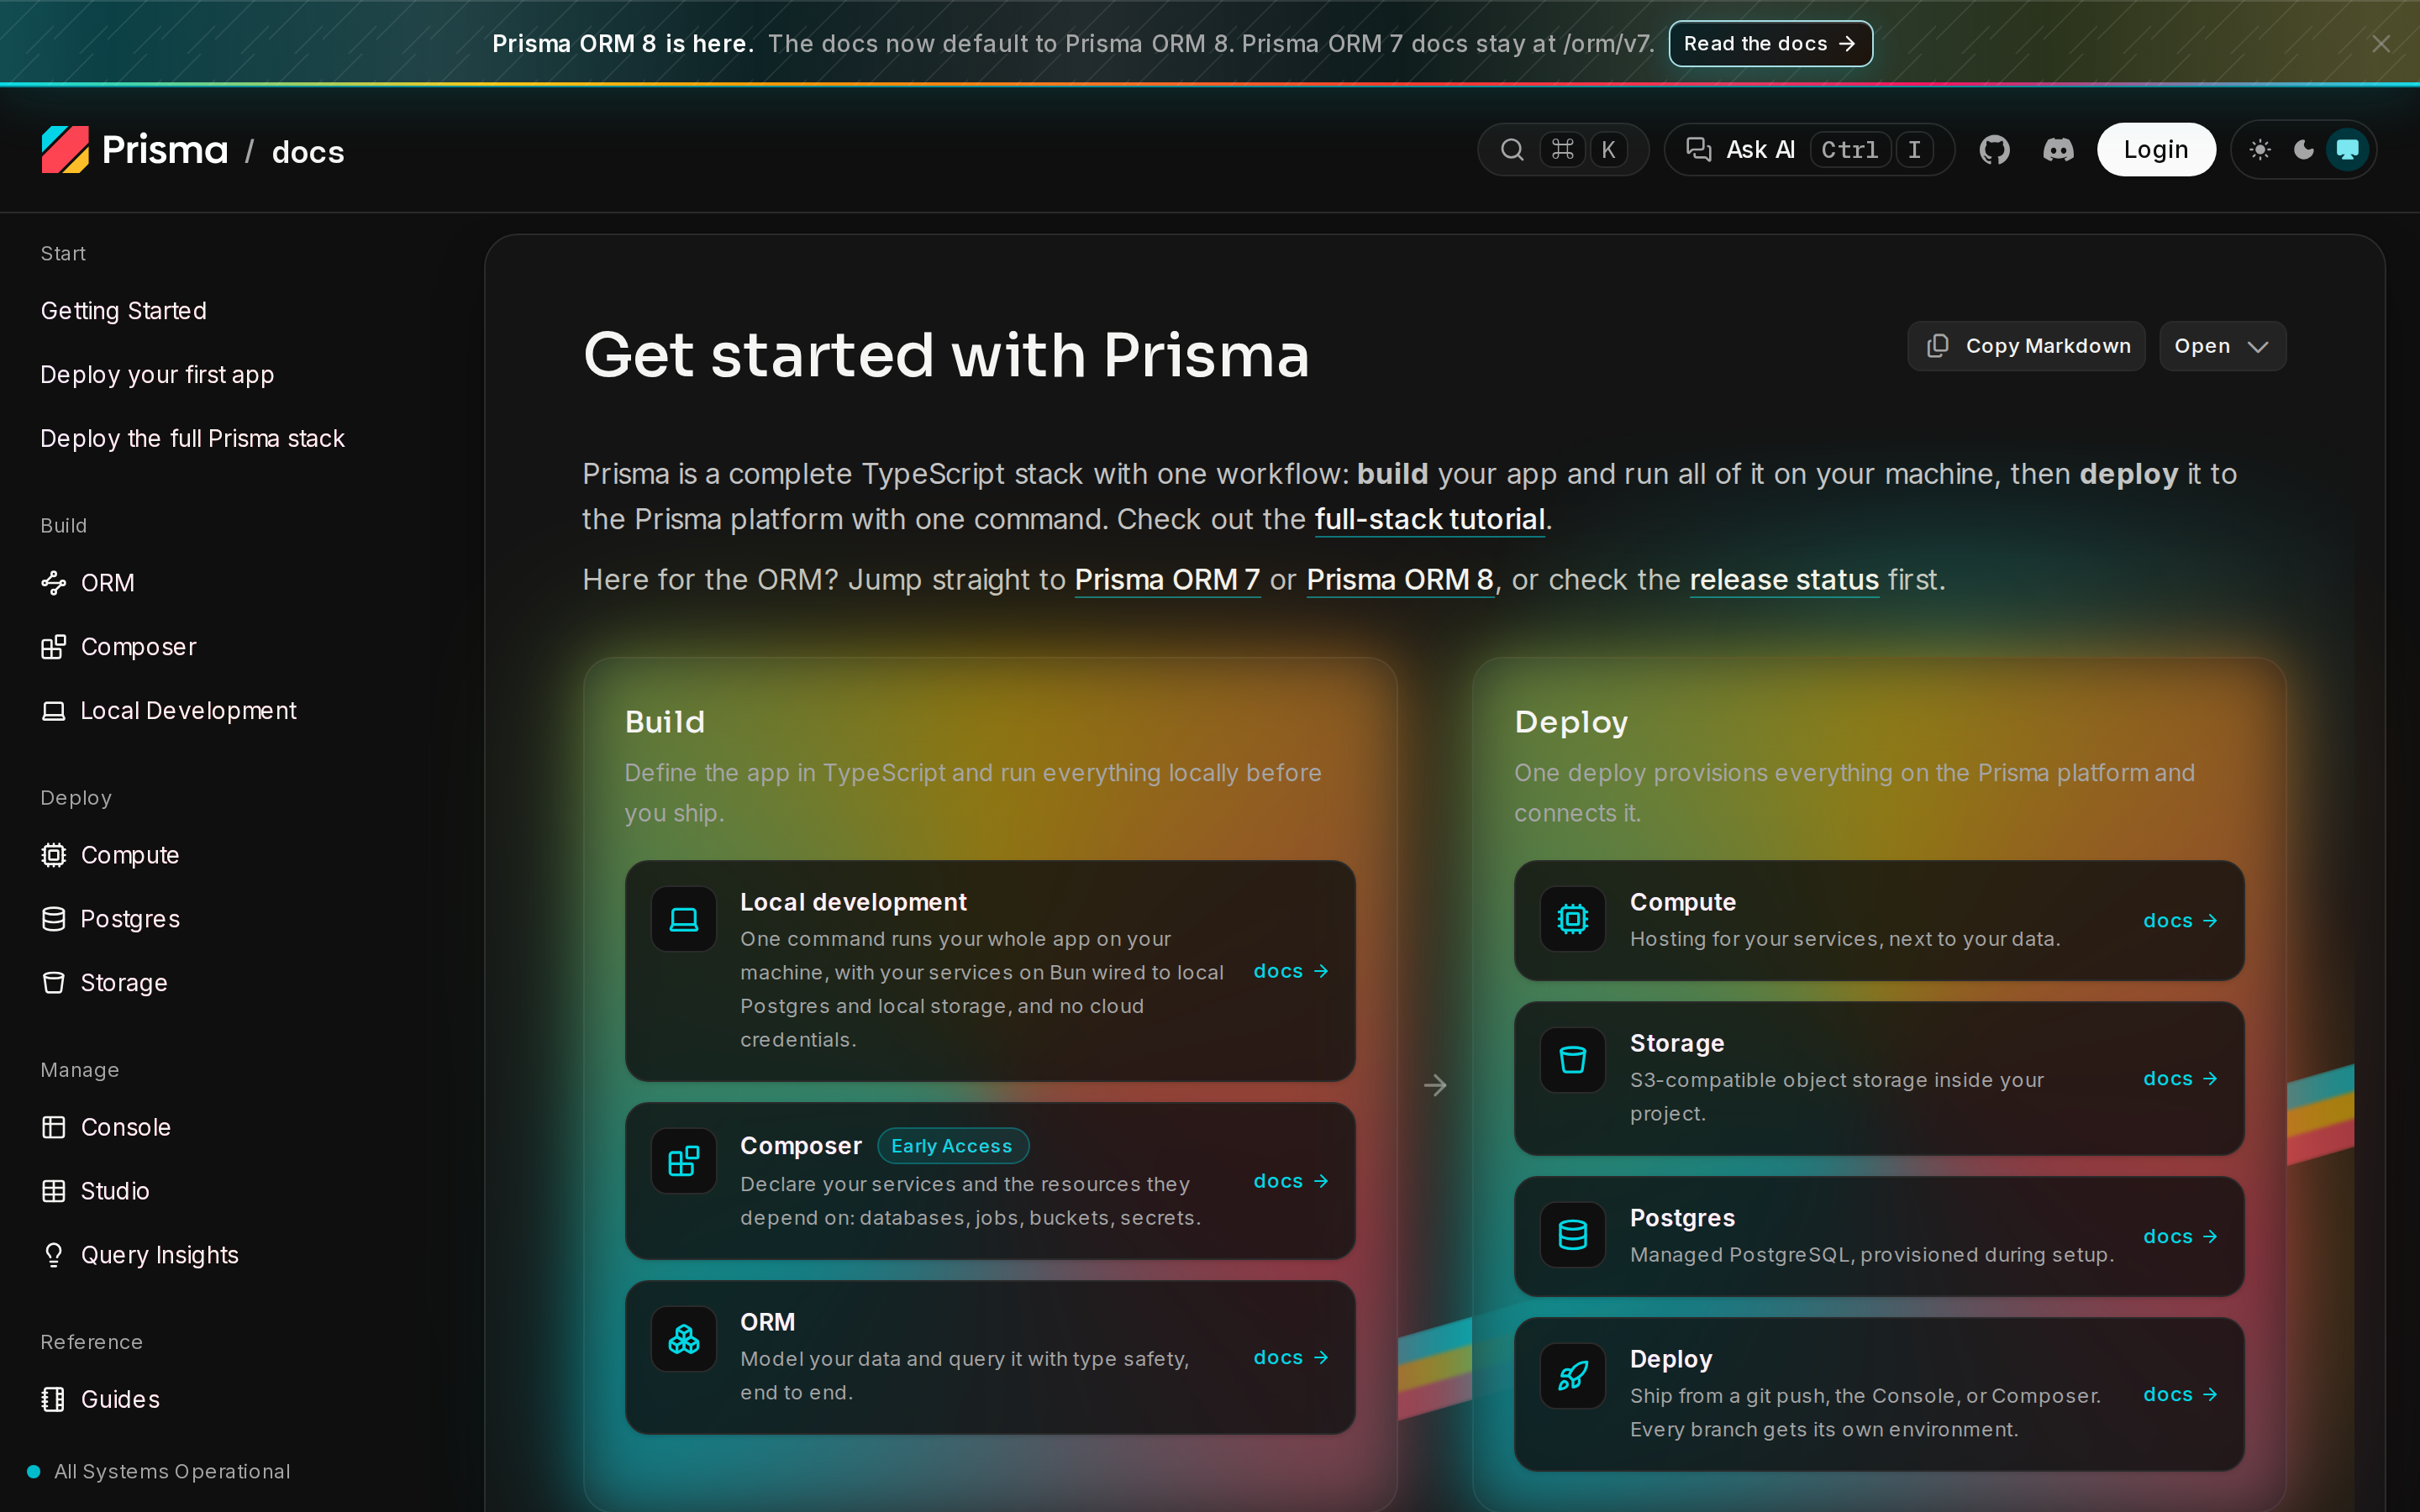Click the Guides book icon in sidebar

53,1399
